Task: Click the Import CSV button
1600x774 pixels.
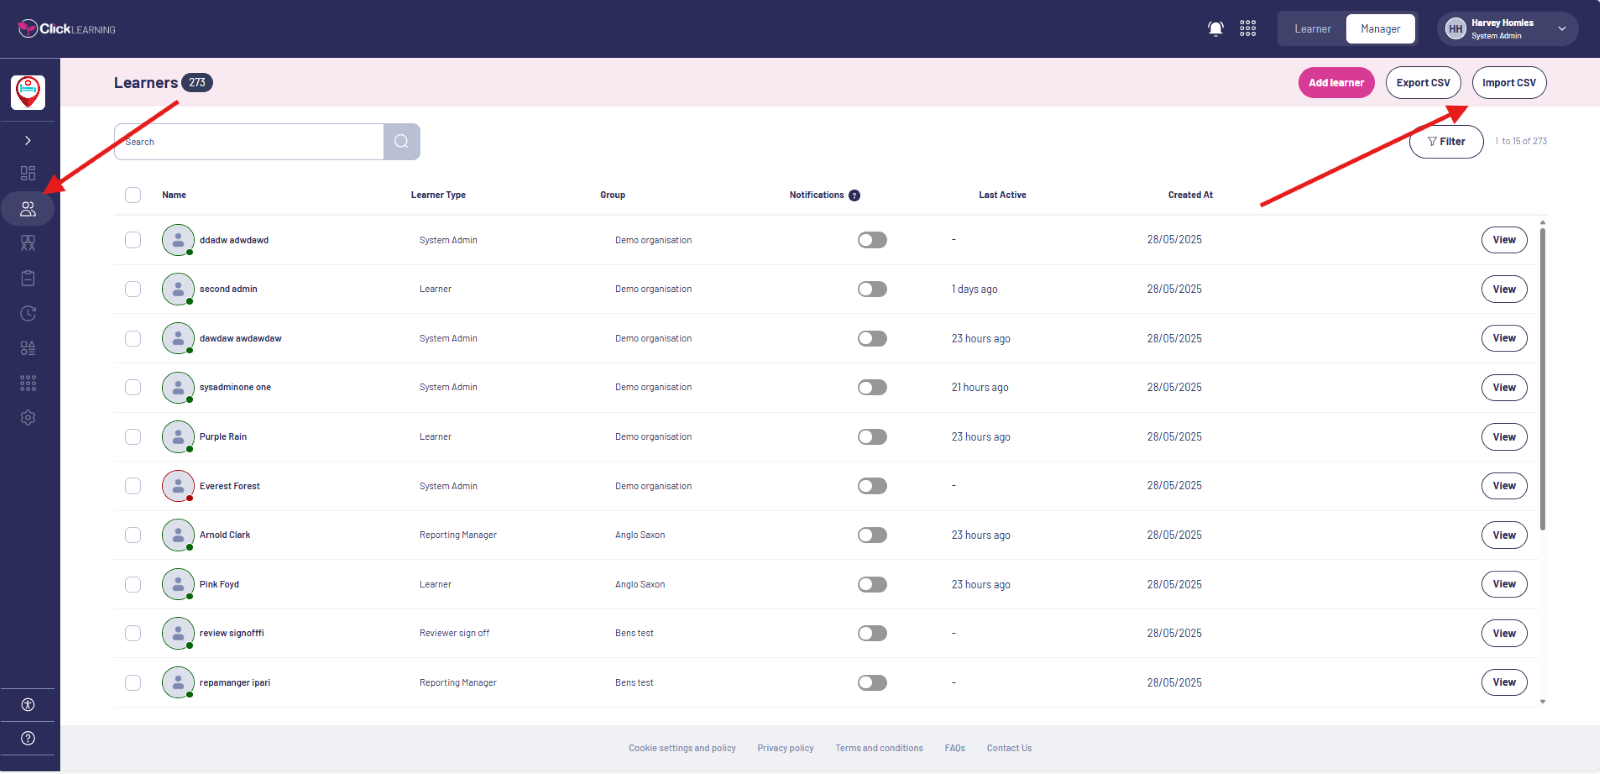Action: [1509, 83]
